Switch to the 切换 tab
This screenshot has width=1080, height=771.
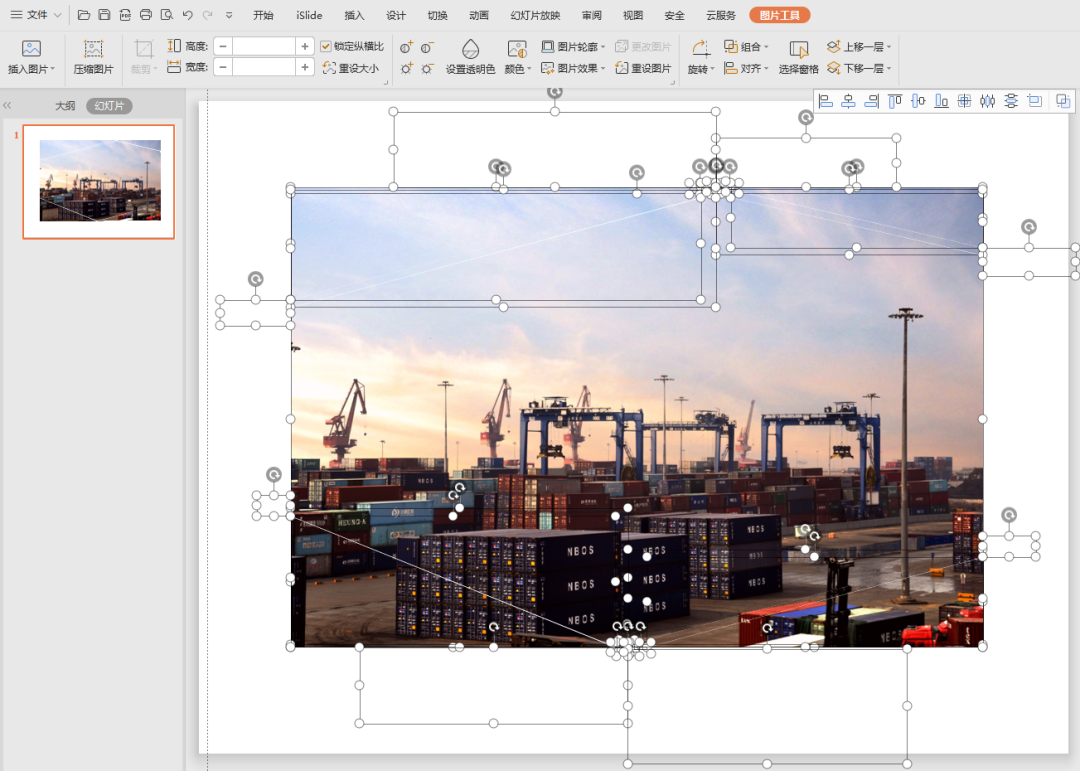[x=437, y=15]
